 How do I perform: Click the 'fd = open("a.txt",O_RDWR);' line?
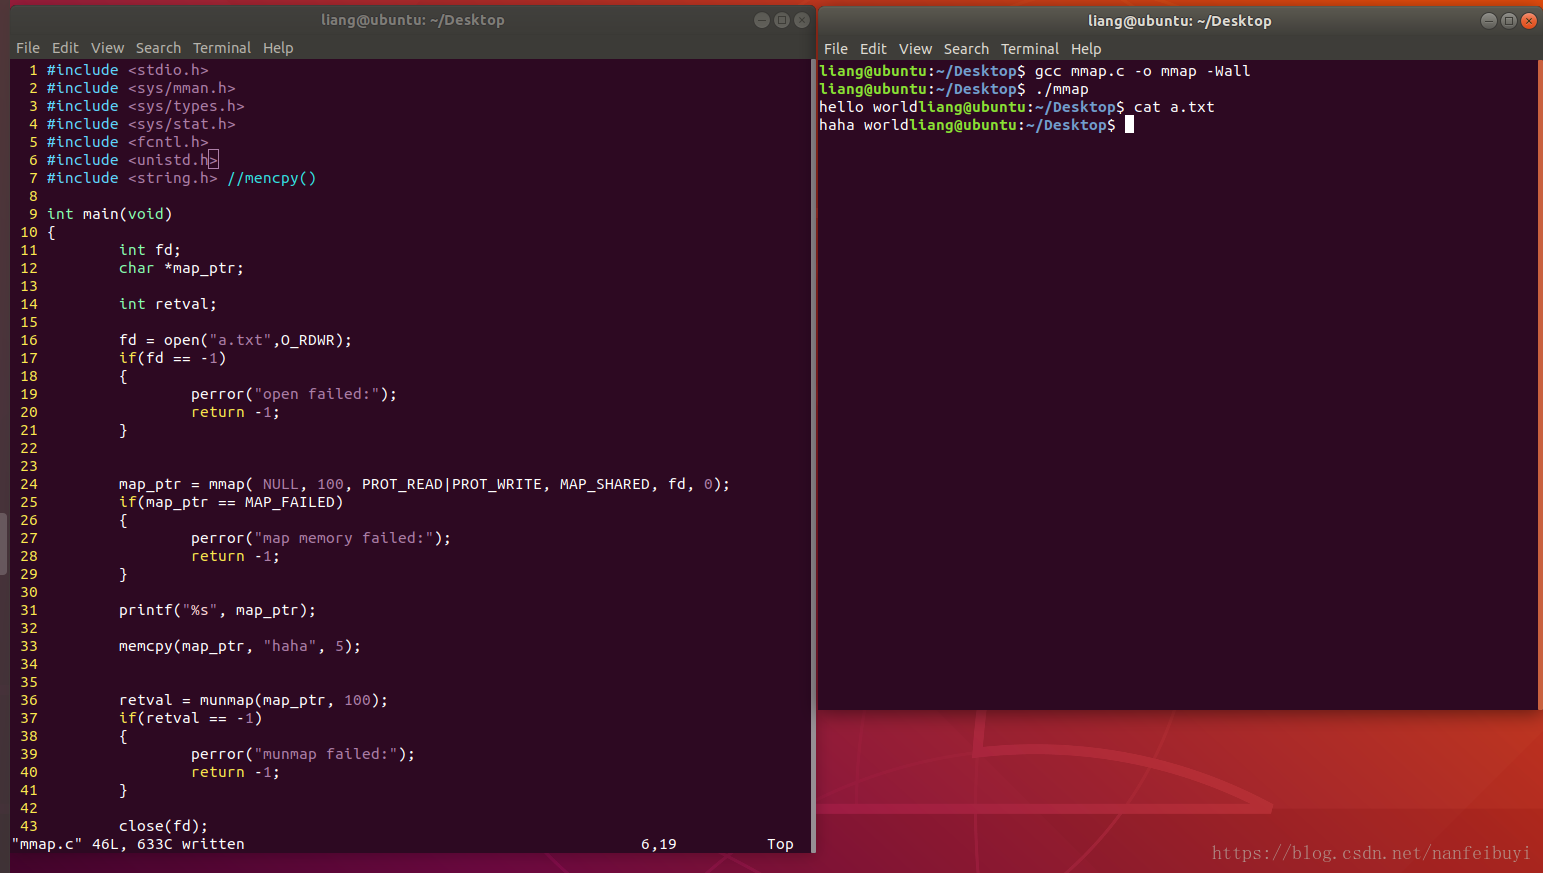click(x=236, y=340)
